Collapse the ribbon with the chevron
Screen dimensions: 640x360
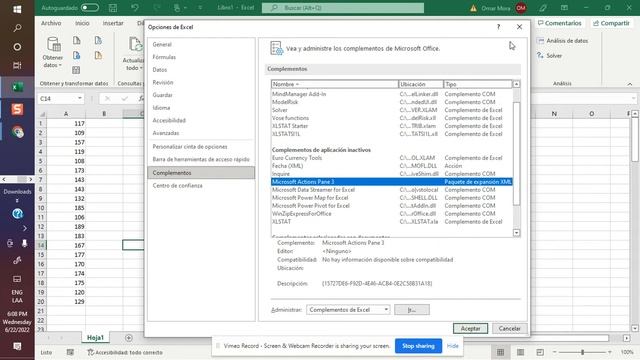point(630,84)
